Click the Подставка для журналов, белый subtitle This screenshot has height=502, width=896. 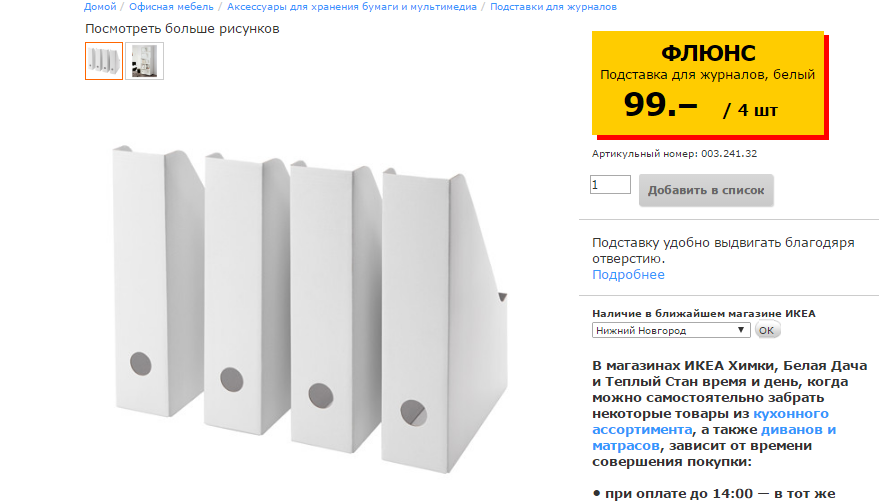point(707,75)
